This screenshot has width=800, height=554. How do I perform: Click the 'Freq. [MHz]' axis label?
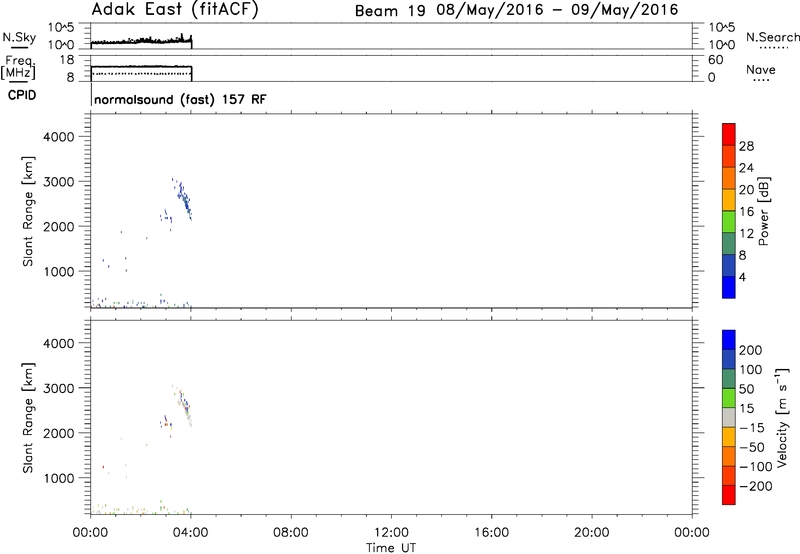pyautogui.click(x=19, y=67)
